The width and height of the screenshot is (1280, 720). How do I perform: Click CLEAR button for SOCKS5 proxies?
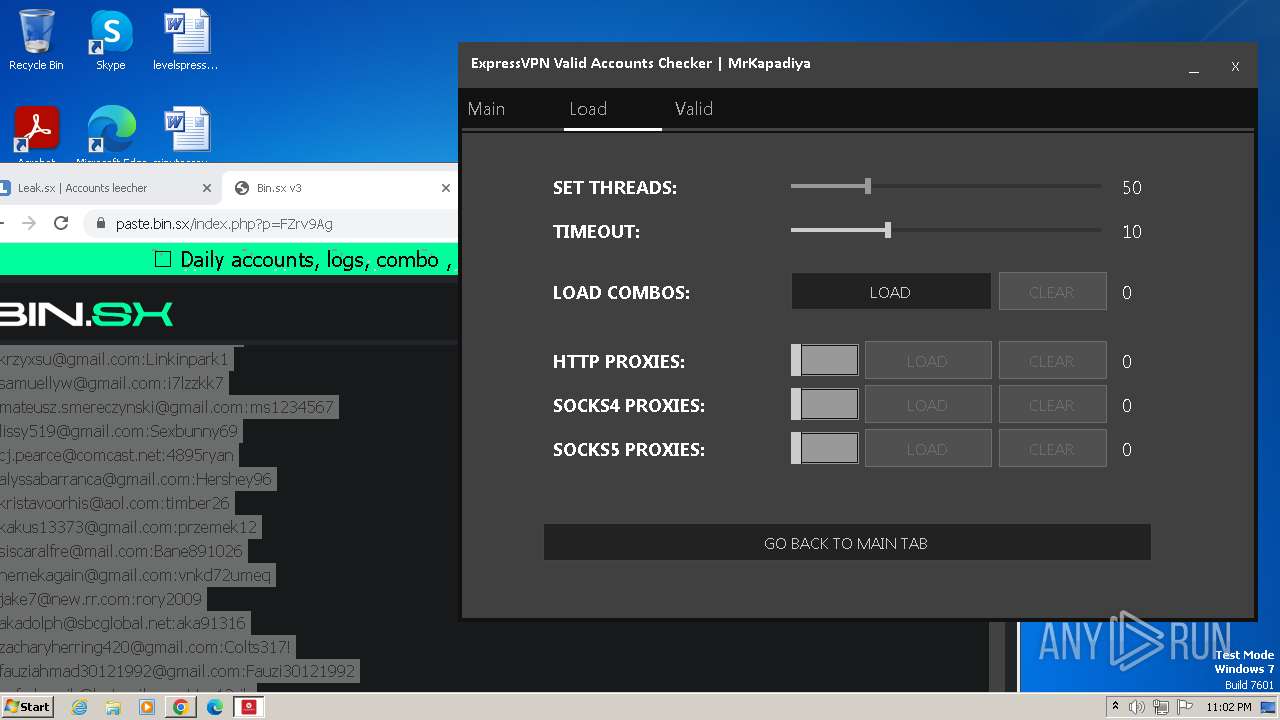[x=1052, y=449]
